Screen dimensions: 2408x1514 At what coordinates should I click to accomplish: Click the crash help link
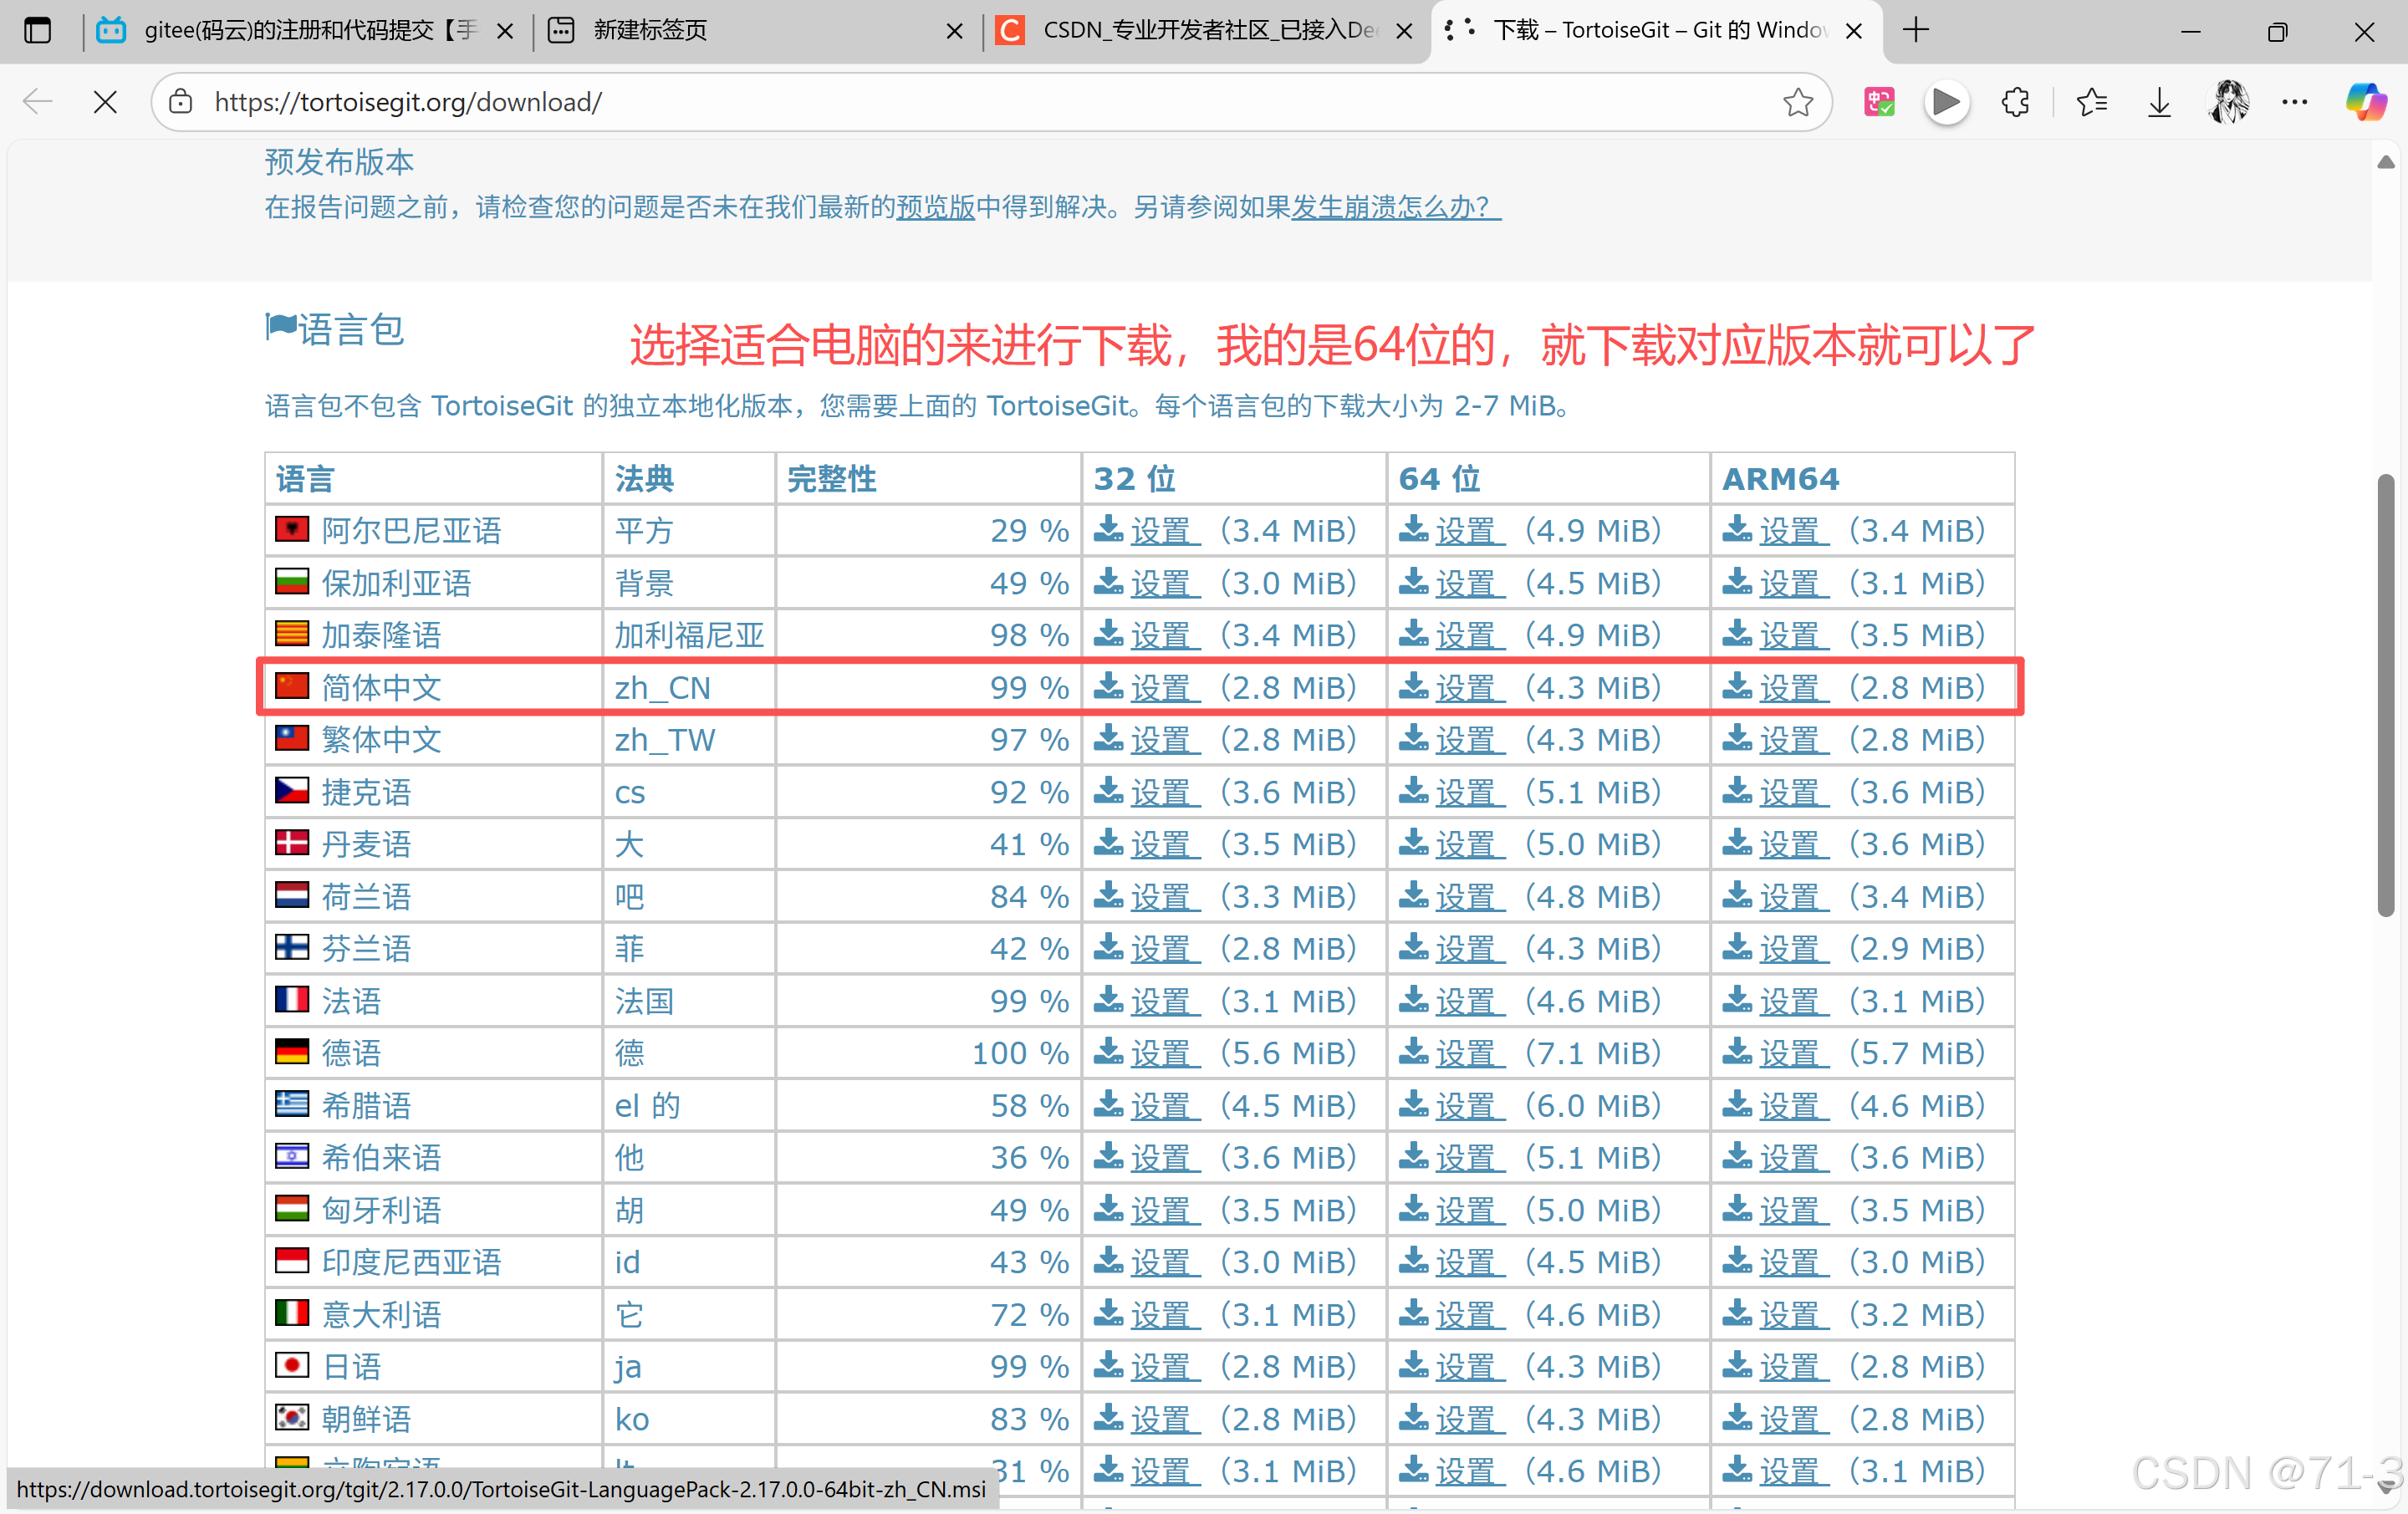click(1395, 207)
